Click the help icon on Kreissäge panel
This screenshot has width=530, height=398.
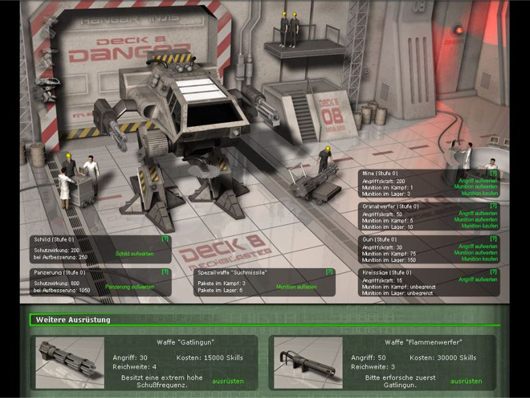click(493, 272)
